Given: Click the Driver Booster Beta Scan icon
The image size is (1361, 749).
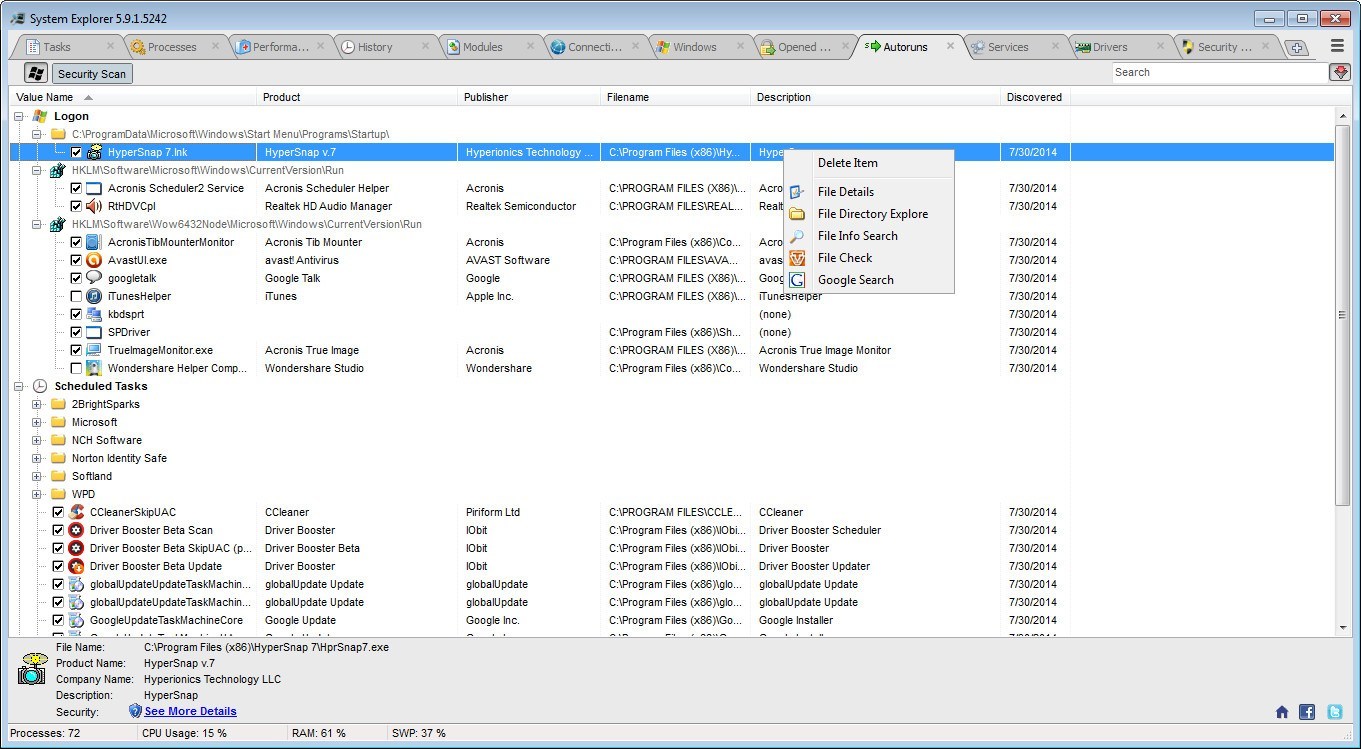Looking at the screenshot, I should pos(76,530).
